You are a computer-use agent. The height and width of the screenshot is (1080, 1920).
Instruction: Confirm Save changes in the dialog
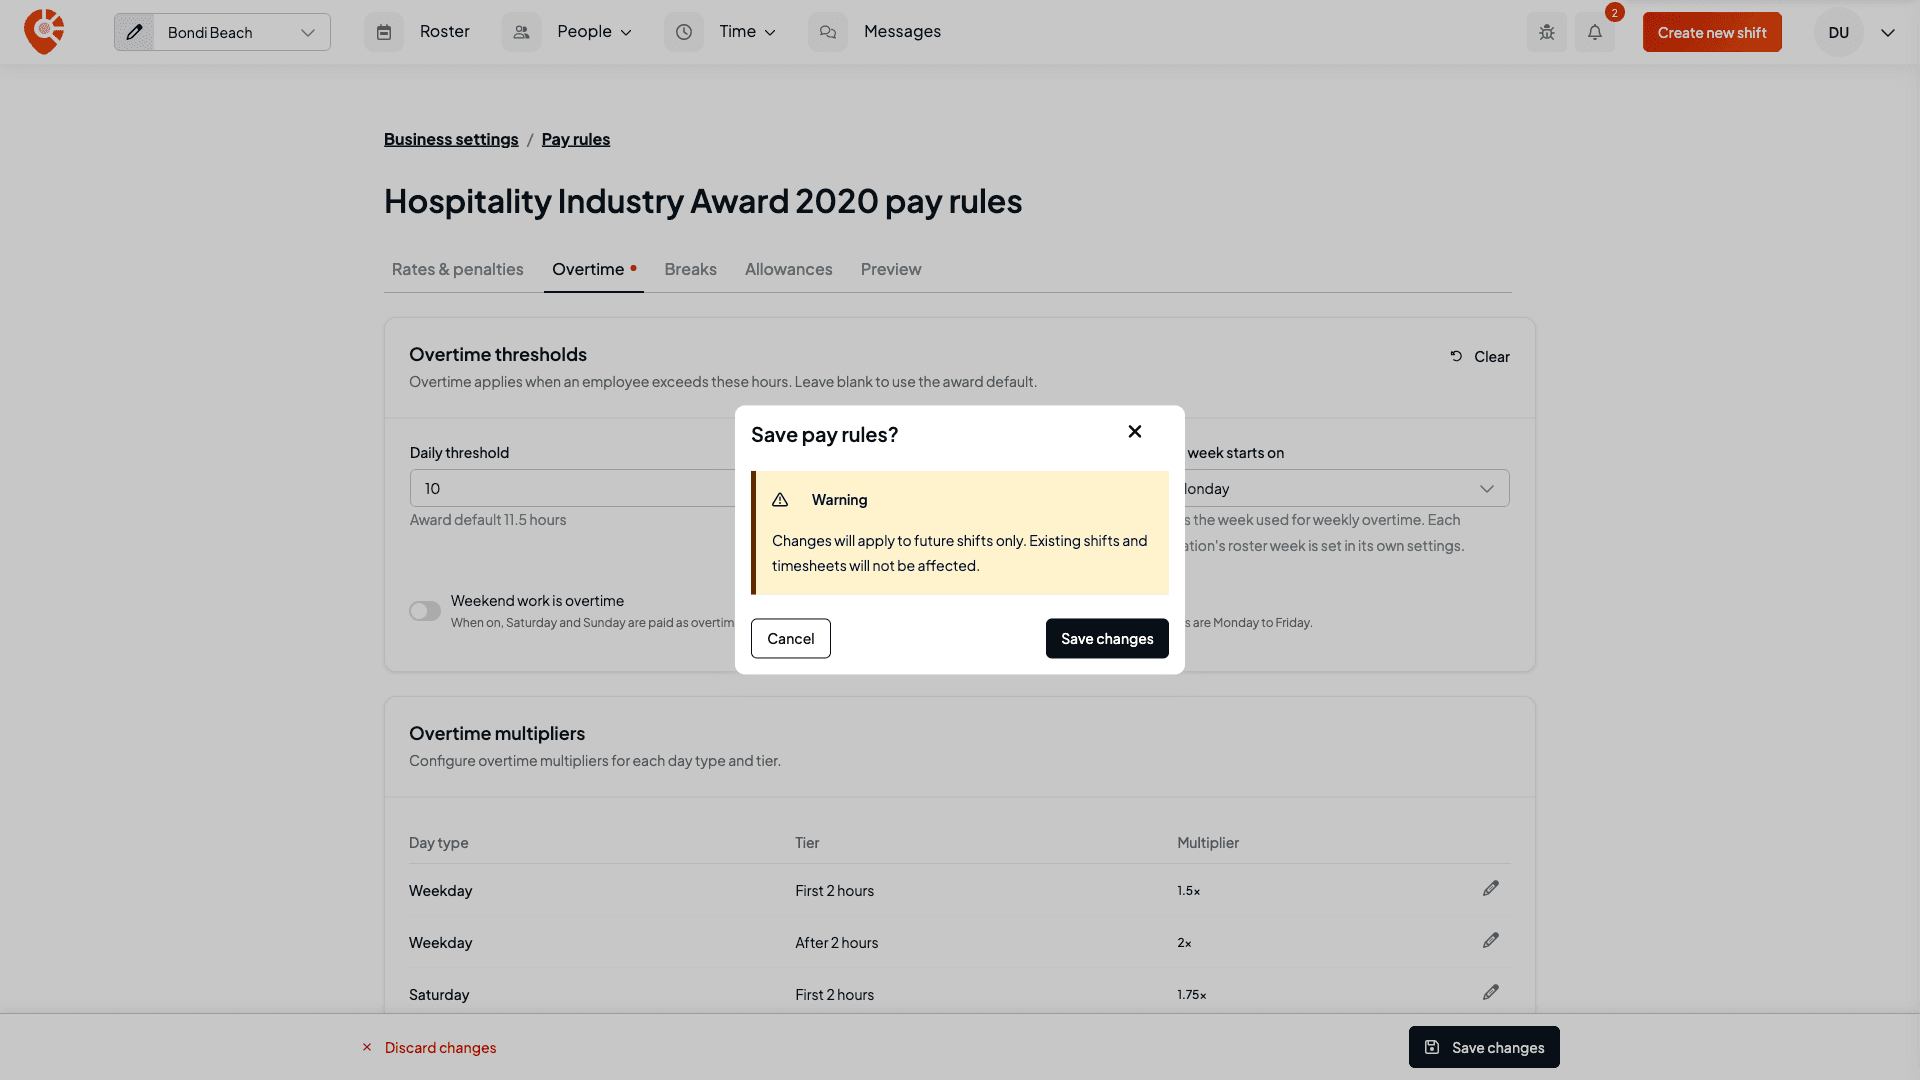point(1107,638)
